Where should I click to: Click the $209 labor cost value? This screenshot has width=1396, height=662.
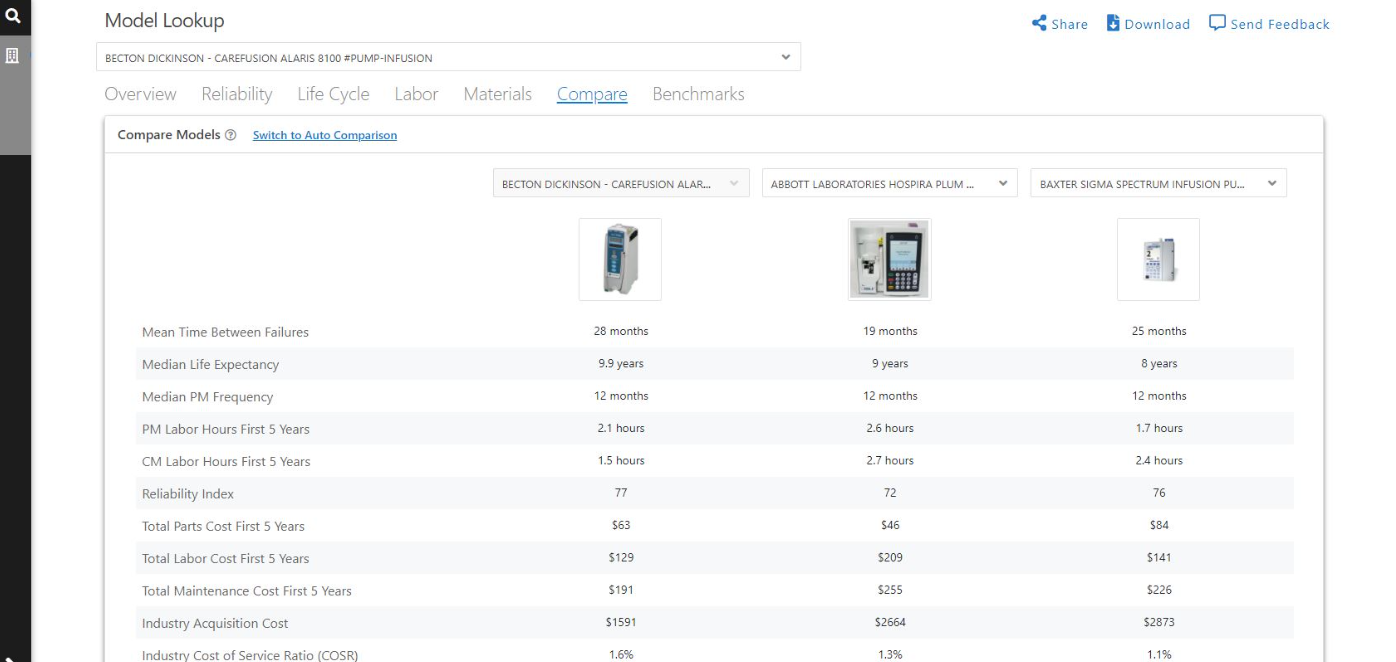[x=890, y=558]
